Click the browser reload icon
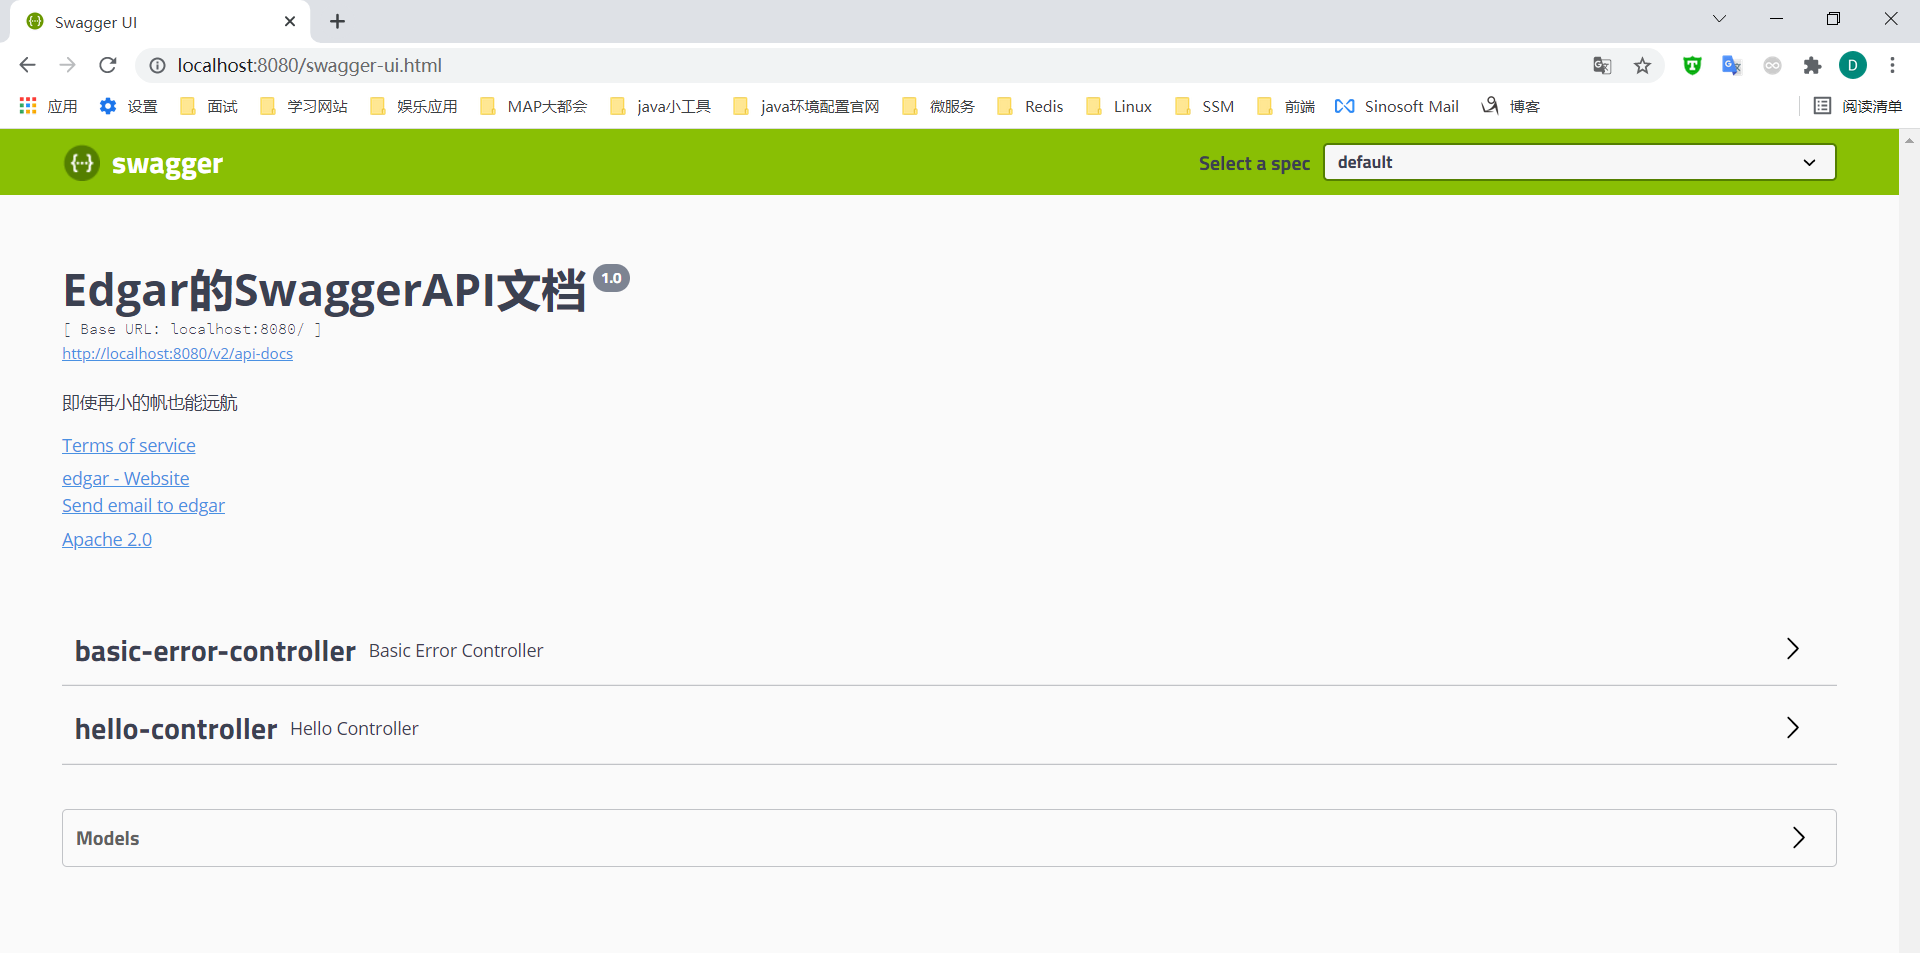The image size is (1920, 953). [x=108, y=65]
